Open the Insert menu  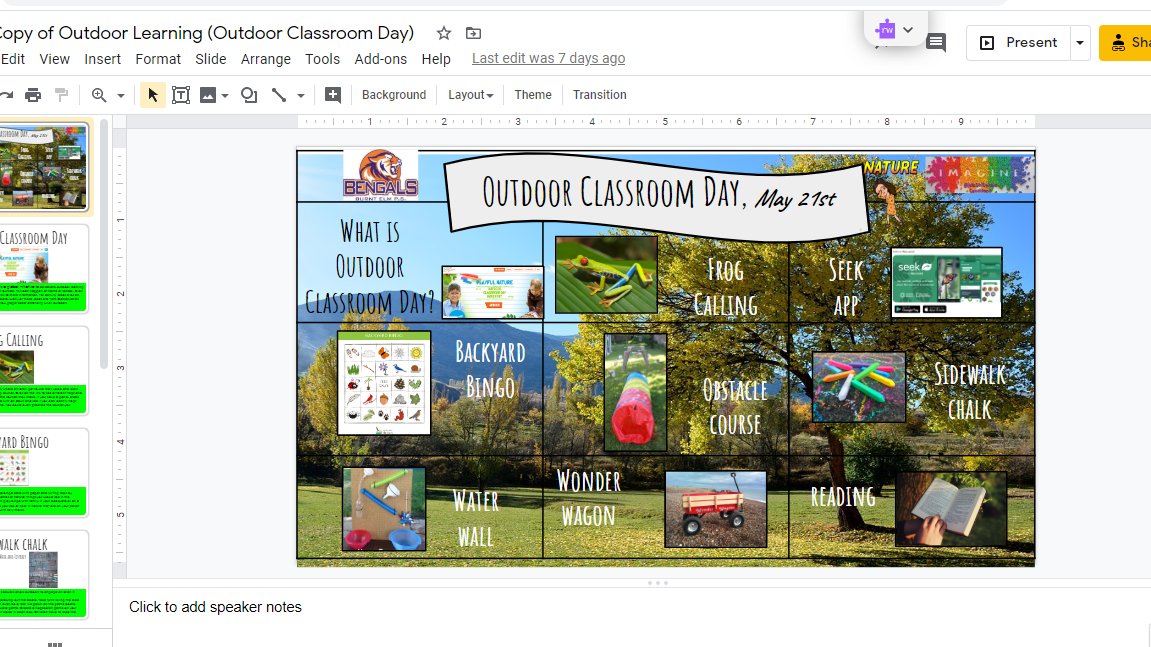click(x=102, y=59)
